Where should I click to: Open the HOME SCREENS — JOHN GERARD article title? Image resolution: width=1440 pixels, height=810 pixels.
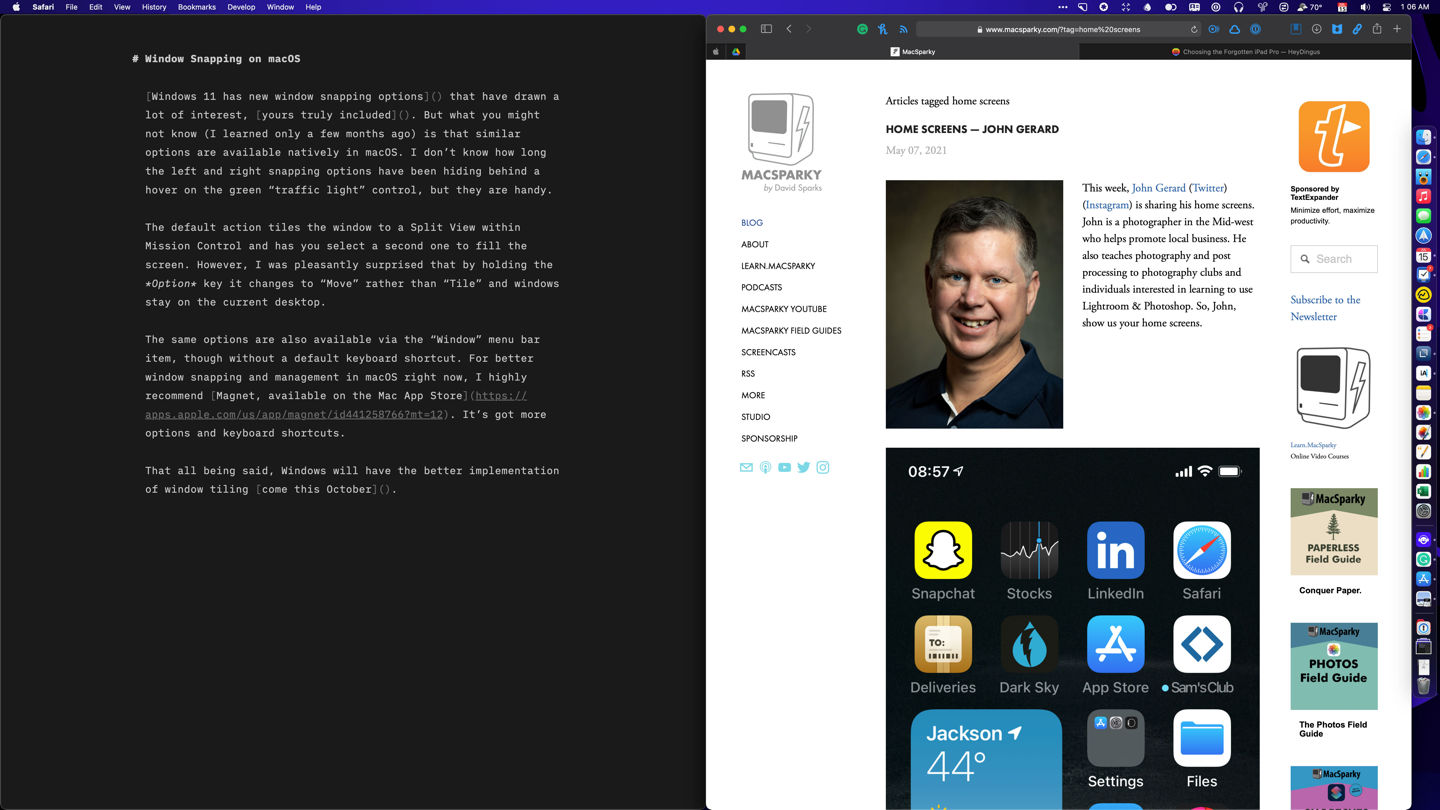pos(972,129)
